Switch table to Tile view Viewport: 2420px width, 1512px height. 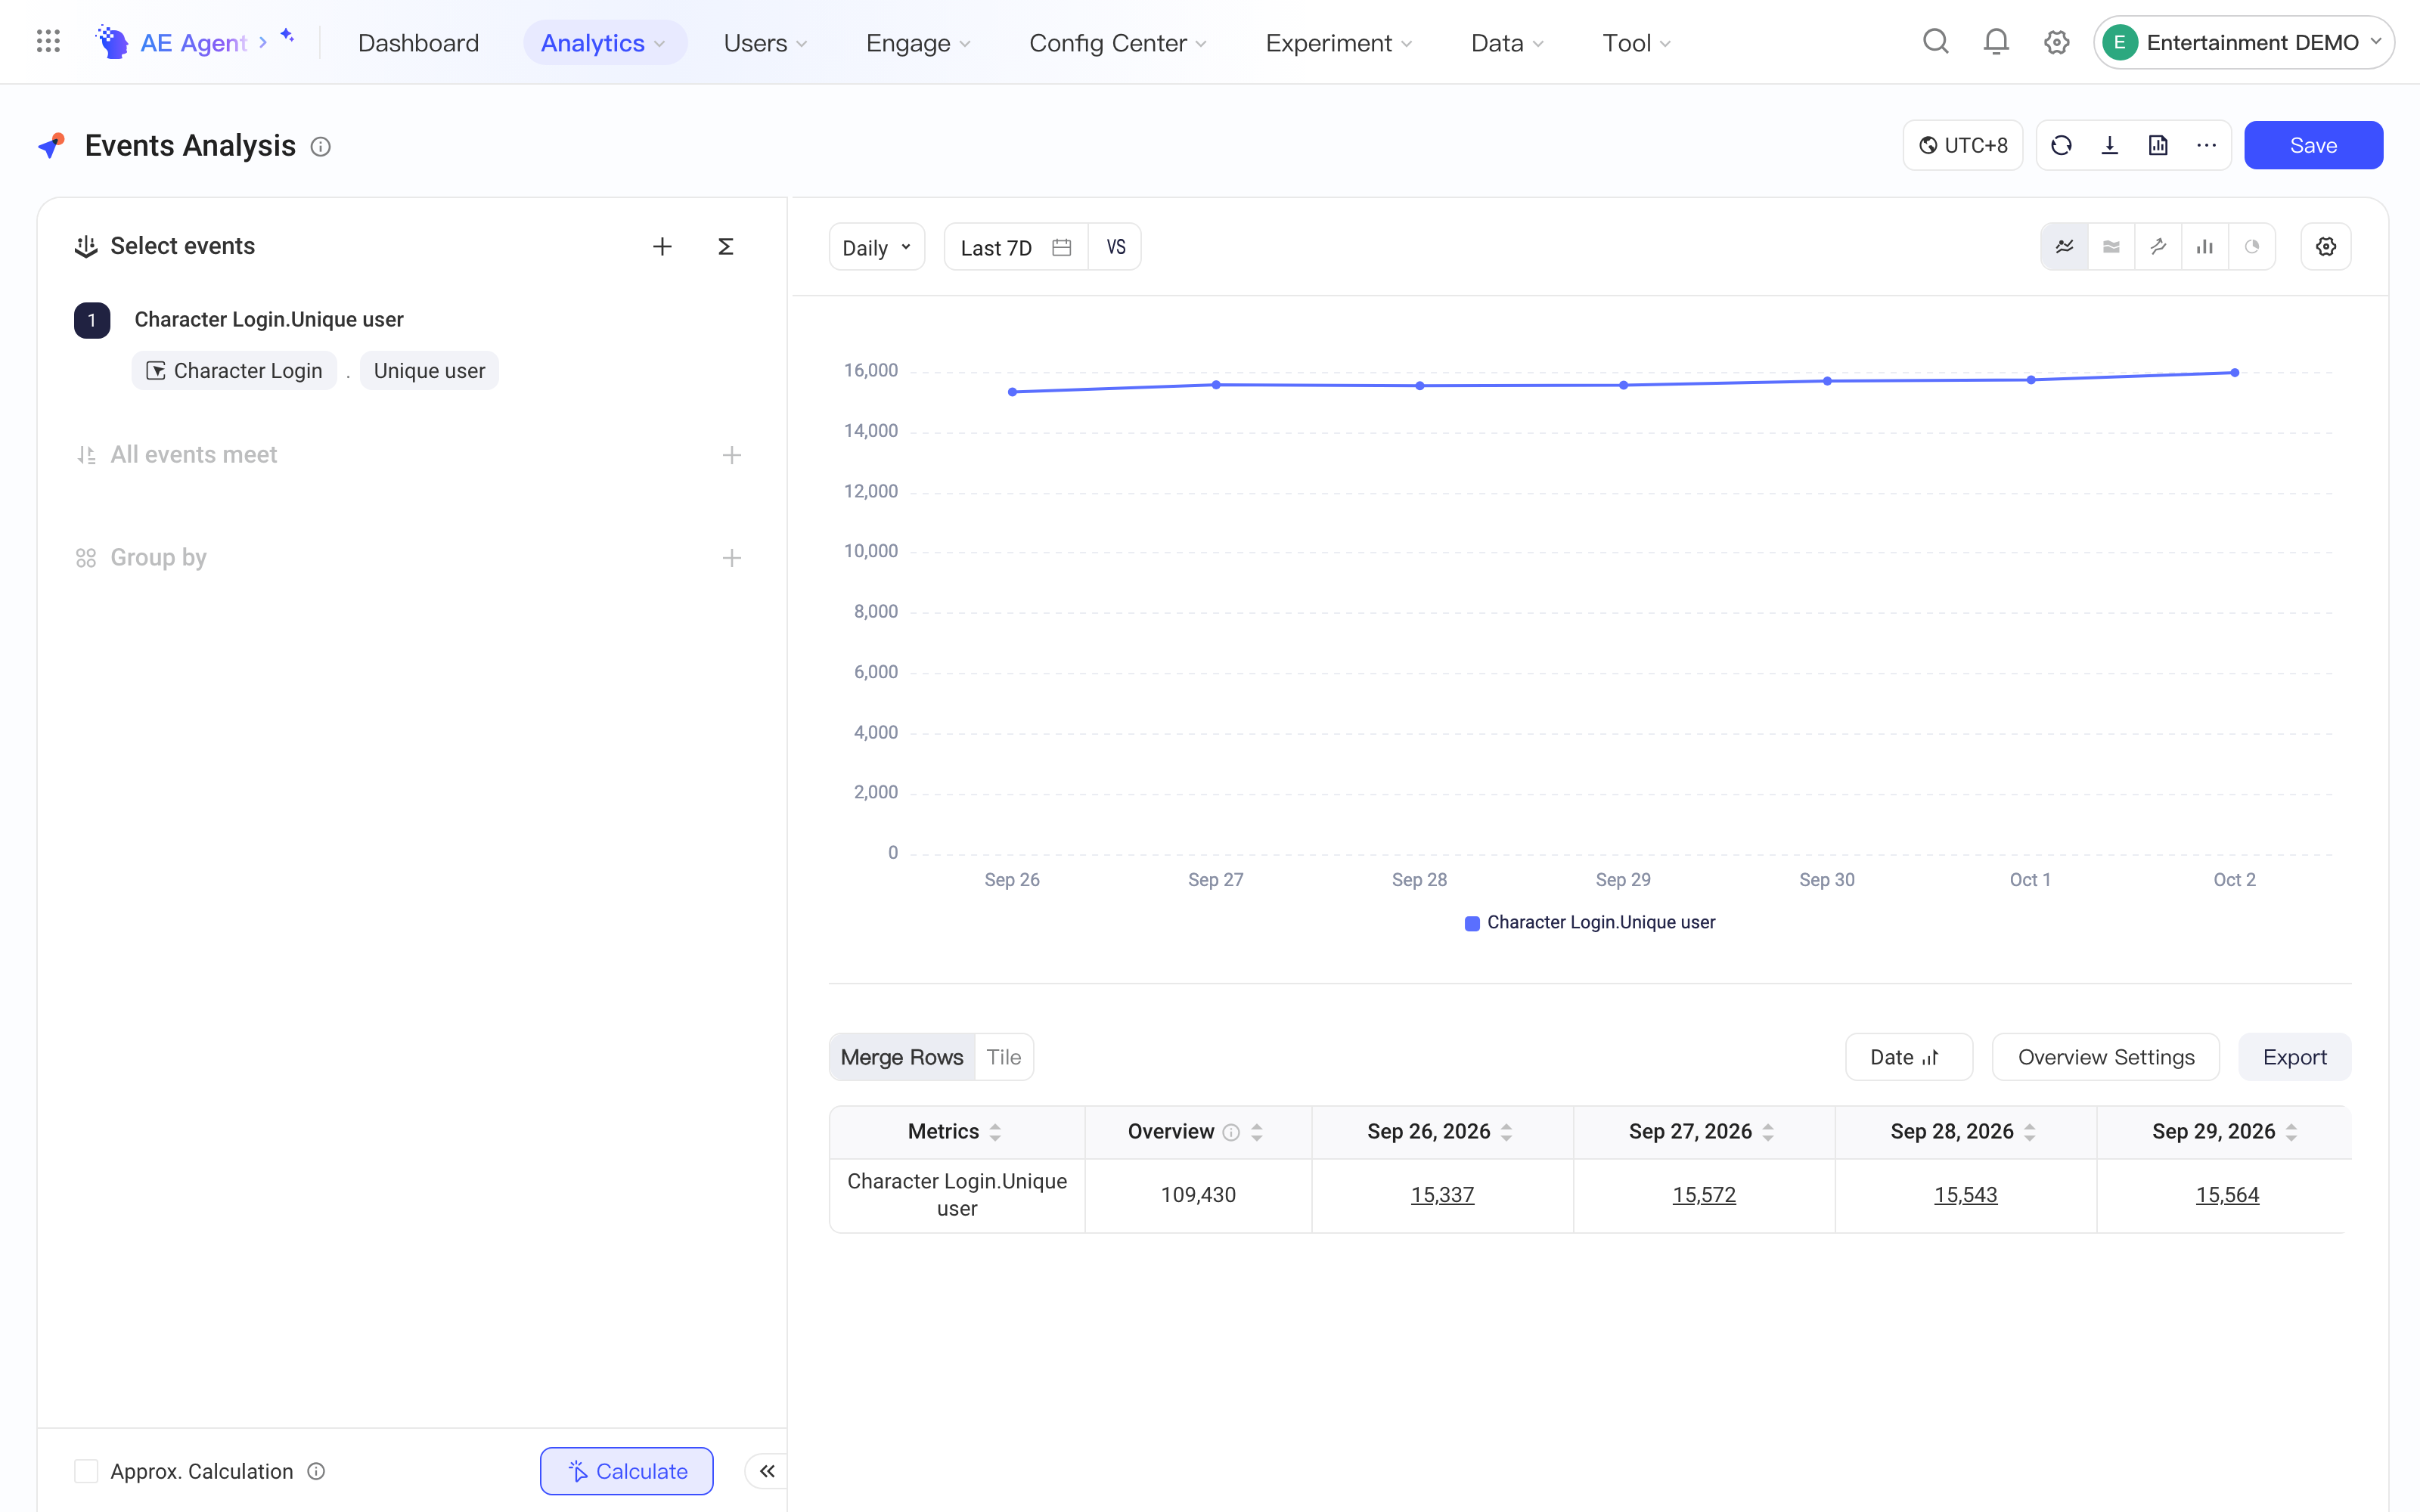point(1003,1057)
